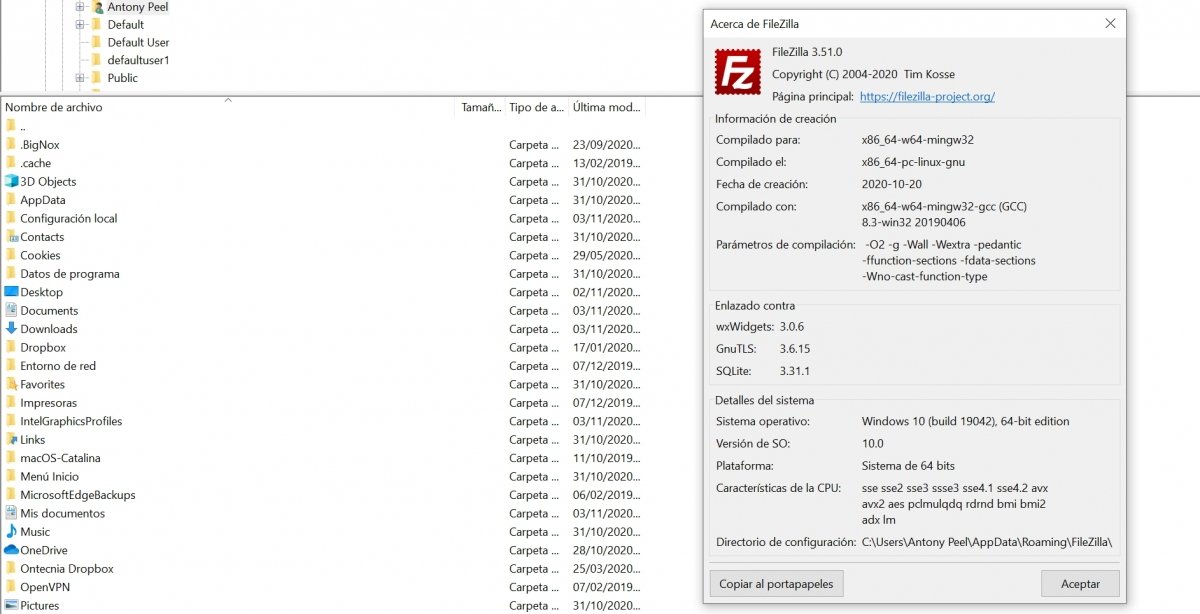Select the IntelGraphicsProfiles folder icon

[x=11, y=421]
